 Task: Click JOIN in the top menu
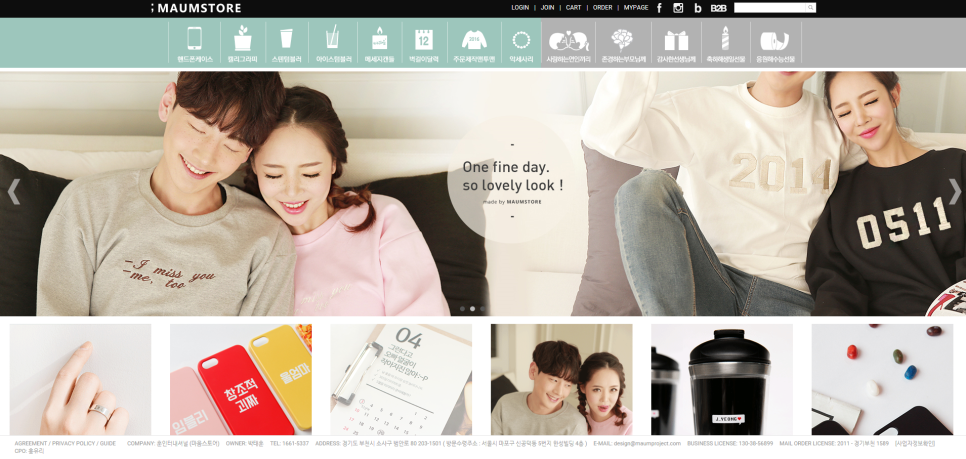pyautogui.click(x=547, y=8)
